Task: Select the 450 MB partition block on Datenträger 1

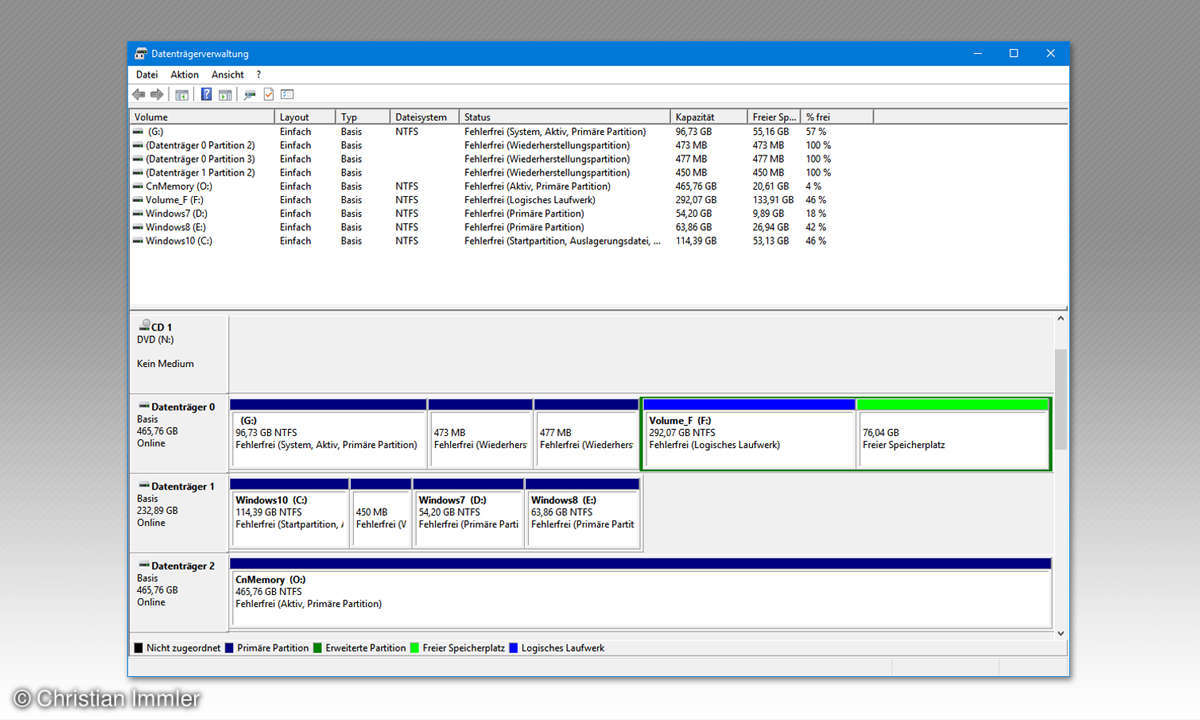Action: coord(381,513)
